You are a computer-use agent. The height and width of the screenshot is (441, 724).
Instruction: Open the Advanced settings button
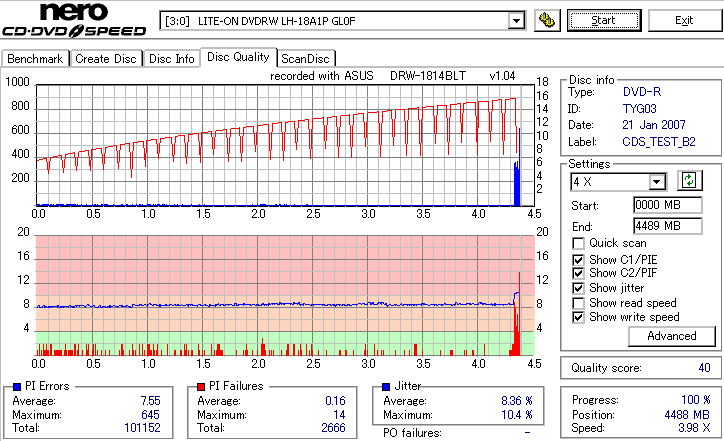tap(671, 336)
